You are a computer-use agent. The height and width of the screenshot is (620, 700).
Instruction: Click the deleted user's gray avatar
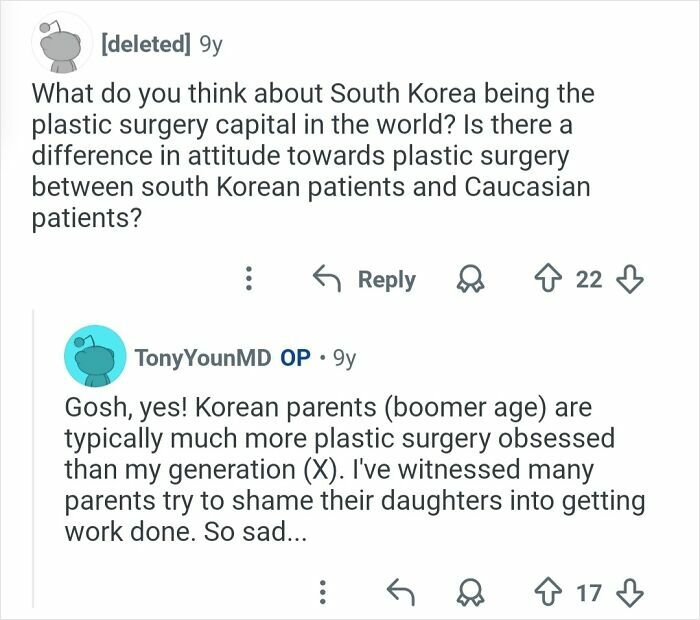59,46
